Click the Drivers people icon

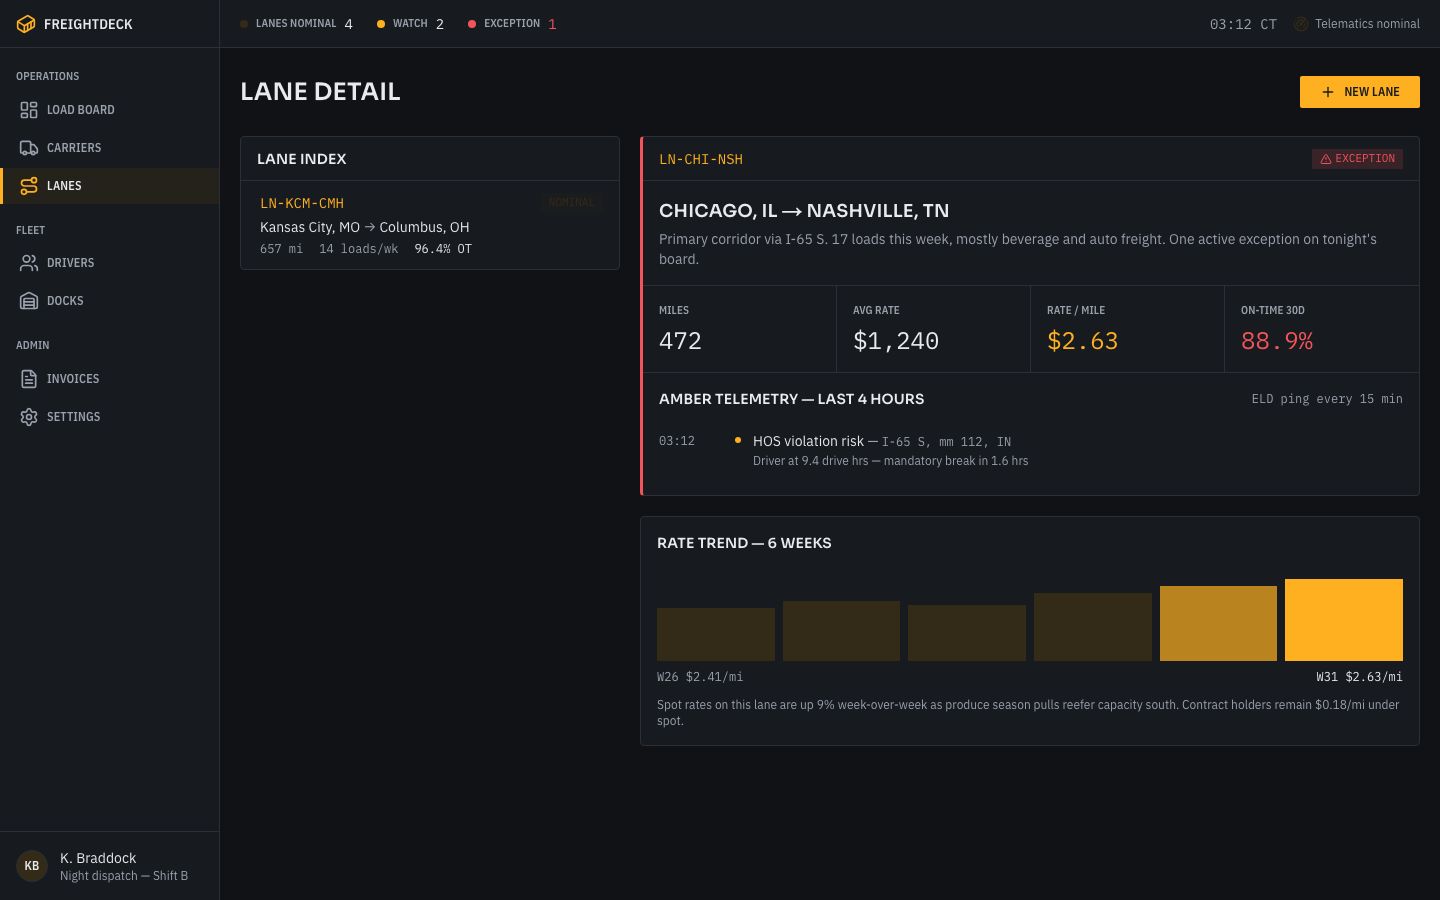pyautogui.click(x=29, y=263)
